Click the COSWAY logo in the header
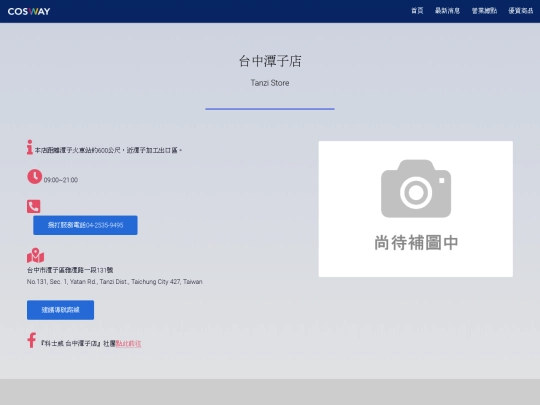 click(x=29, y=11)
